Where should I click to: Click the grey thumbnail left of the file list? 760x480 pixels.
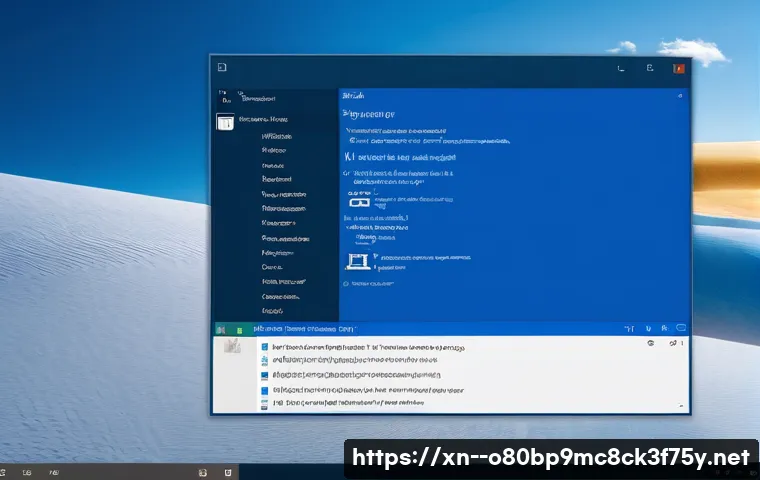pyautogui.click(x=232, y=346)
